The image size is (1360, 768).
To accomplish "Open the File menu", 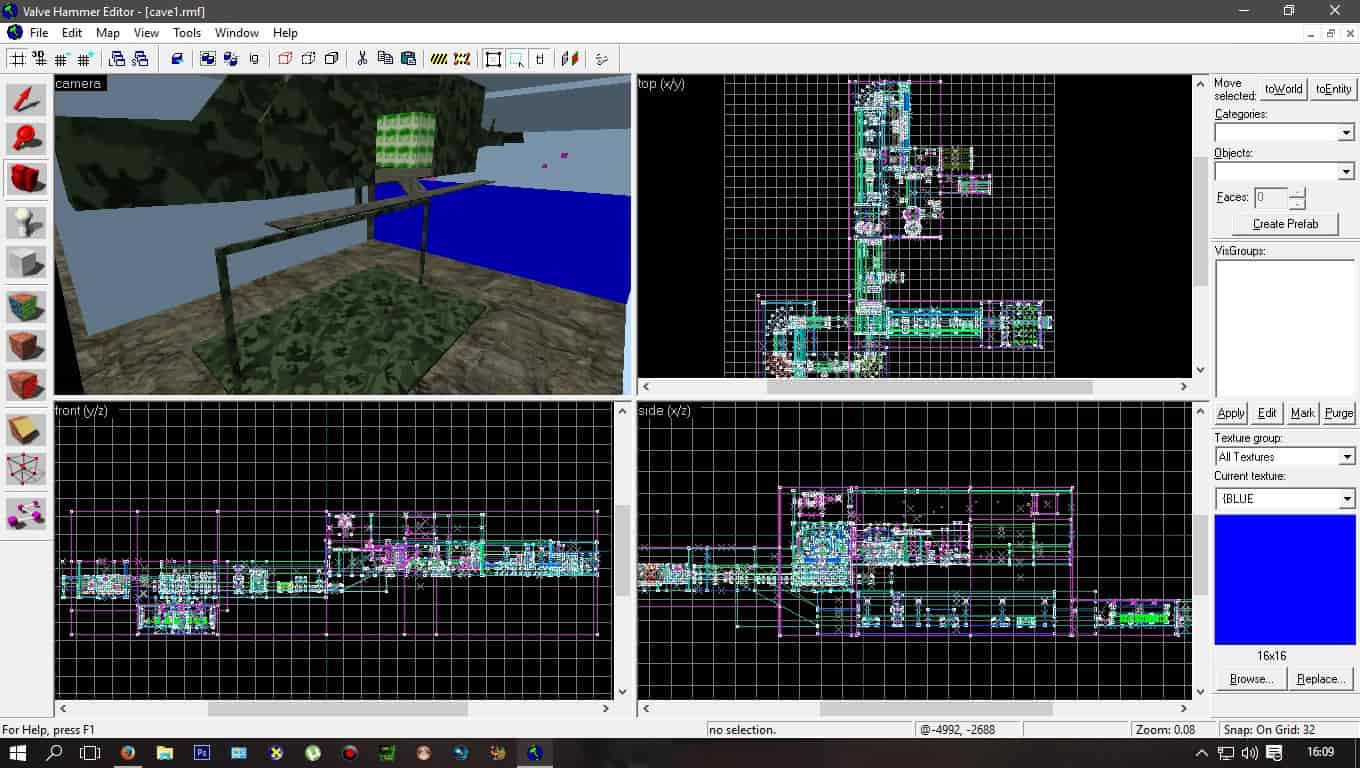I will (x=39, y=33).
